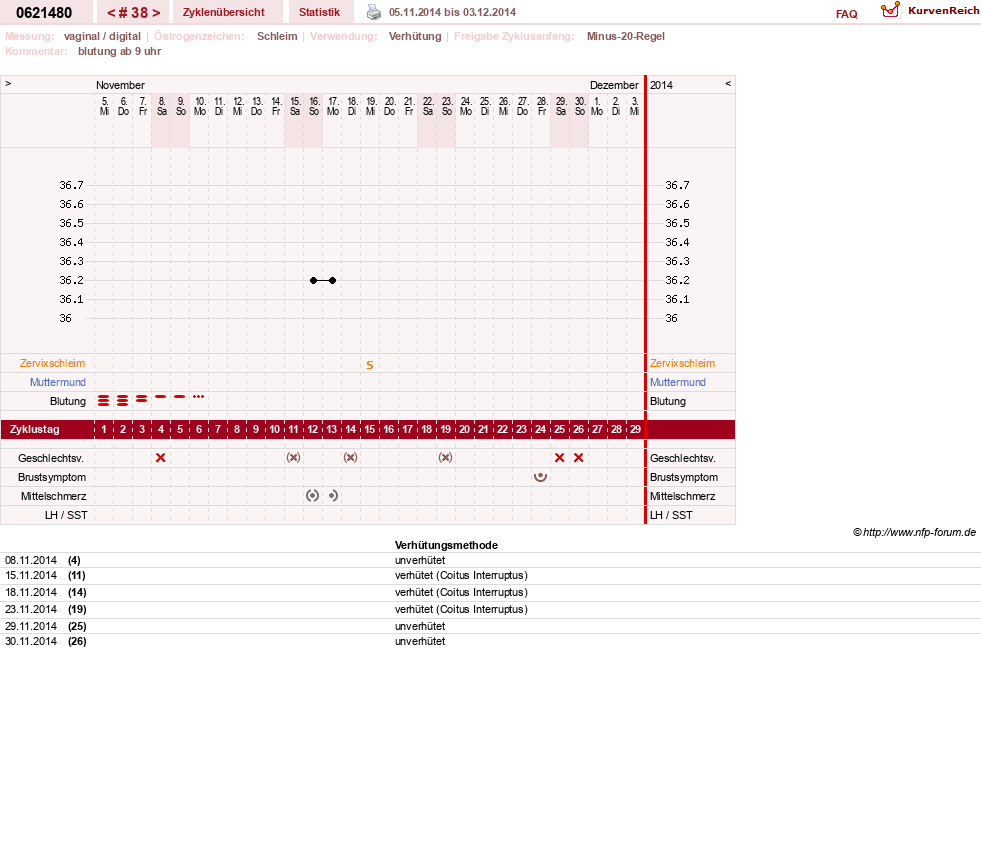This screenshot has width=981, height=864.
Task: Click the previous-cycle arrow before #38
Action: pos(111,13)
